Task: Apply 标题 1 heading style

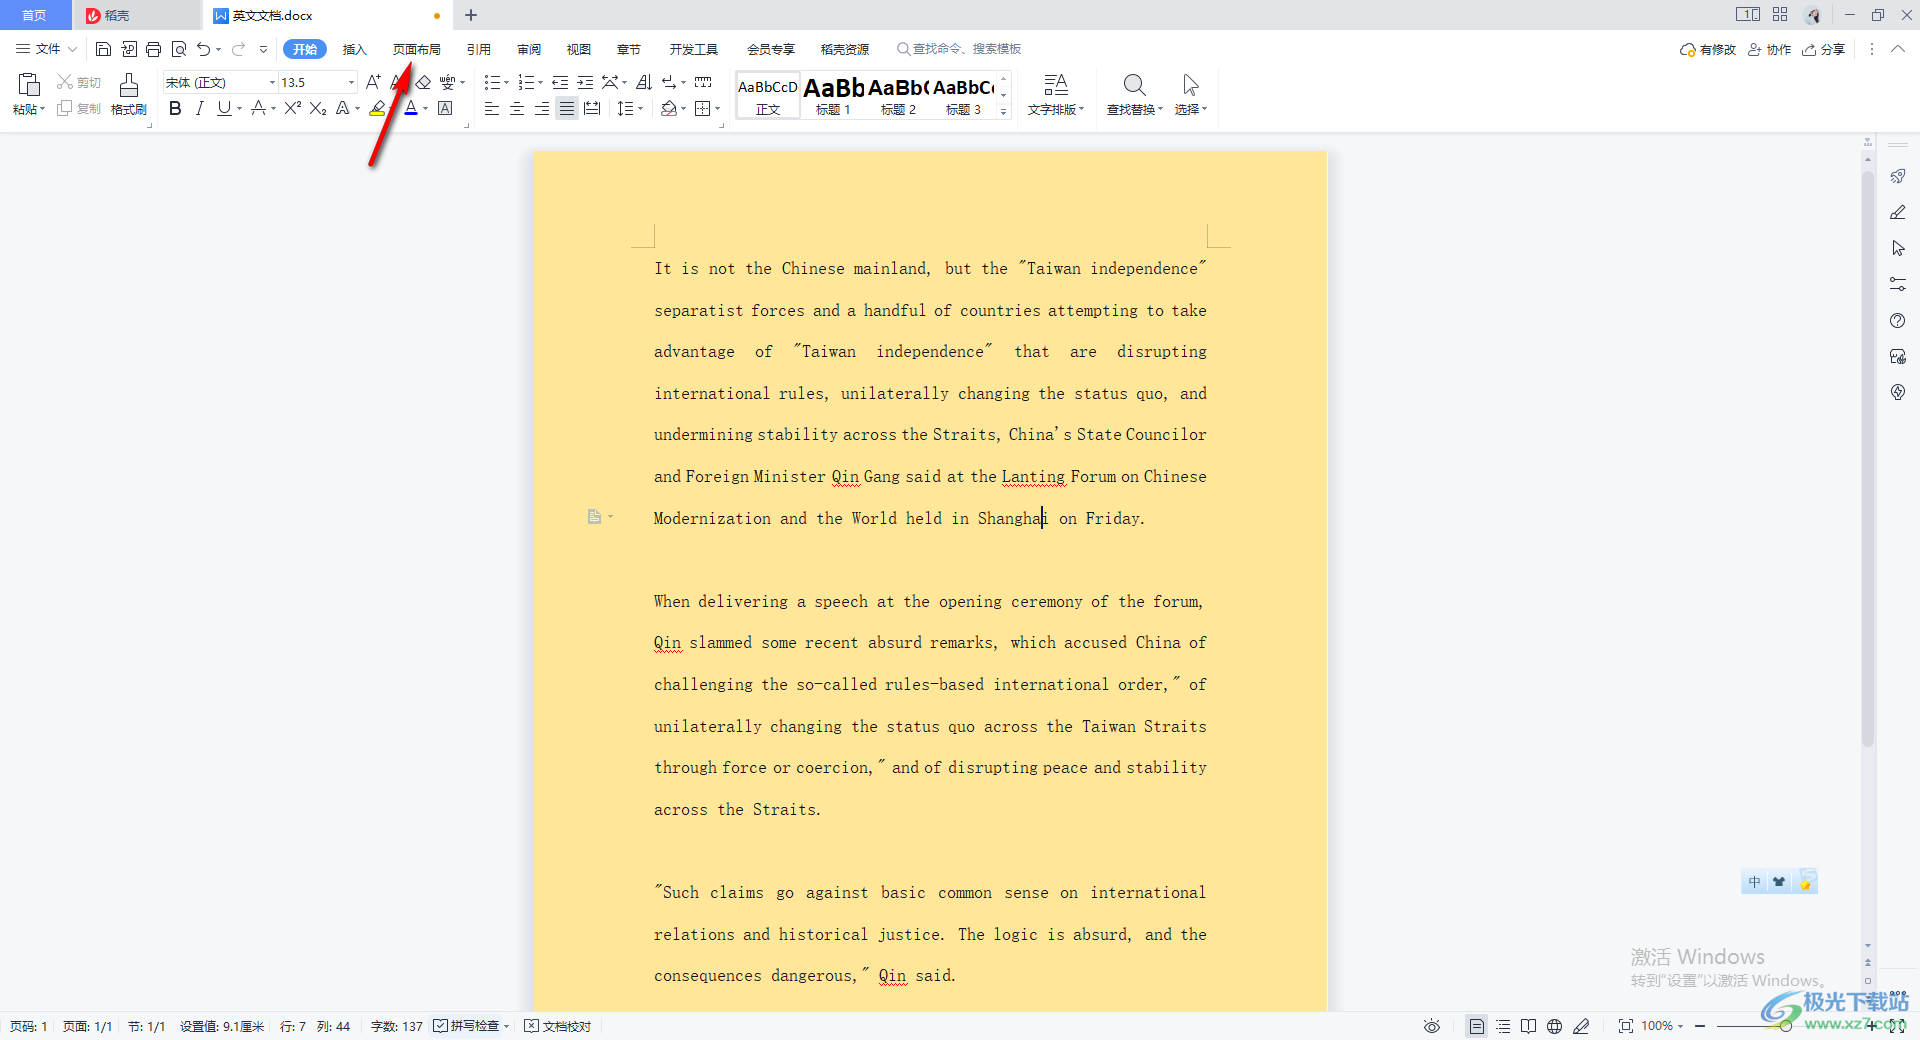Action: [x=833, y=95]
